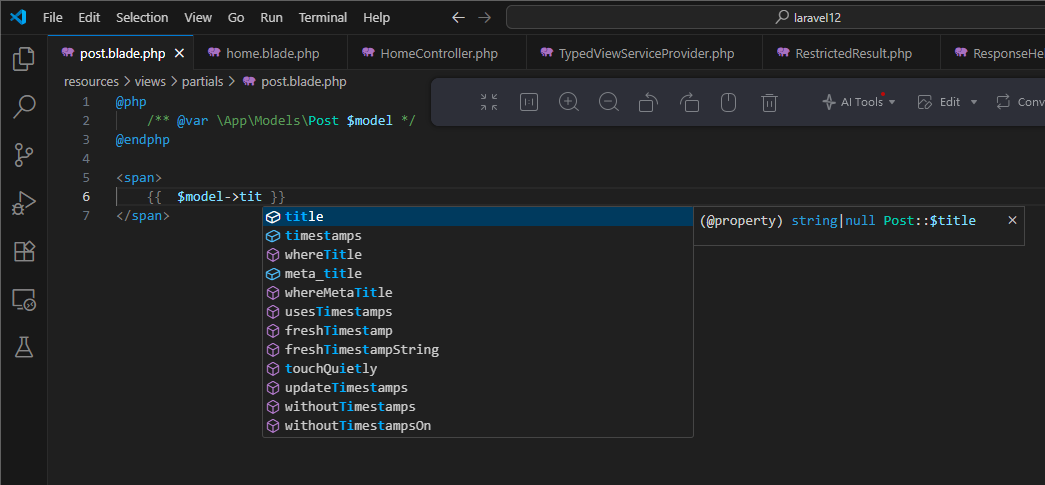Select the 'title' suggestion

pyautogui.click(x=477, y=217)
